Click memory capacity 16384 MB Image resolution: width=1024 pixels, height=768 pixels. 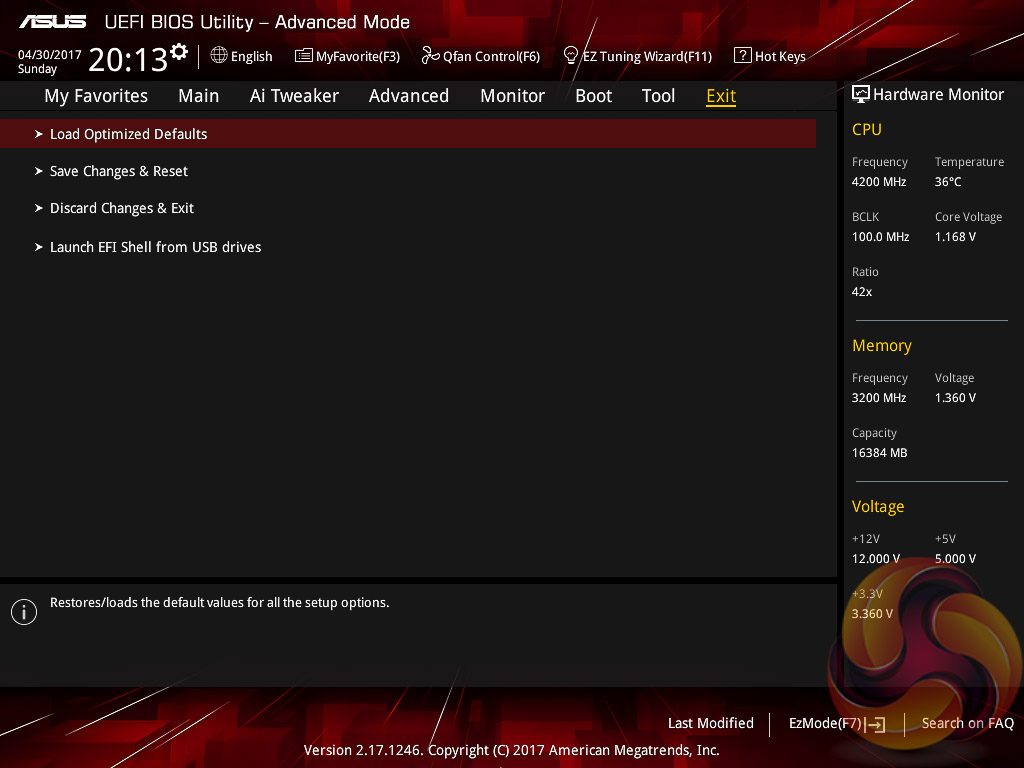pyautogui.click(x=880, y=453)
